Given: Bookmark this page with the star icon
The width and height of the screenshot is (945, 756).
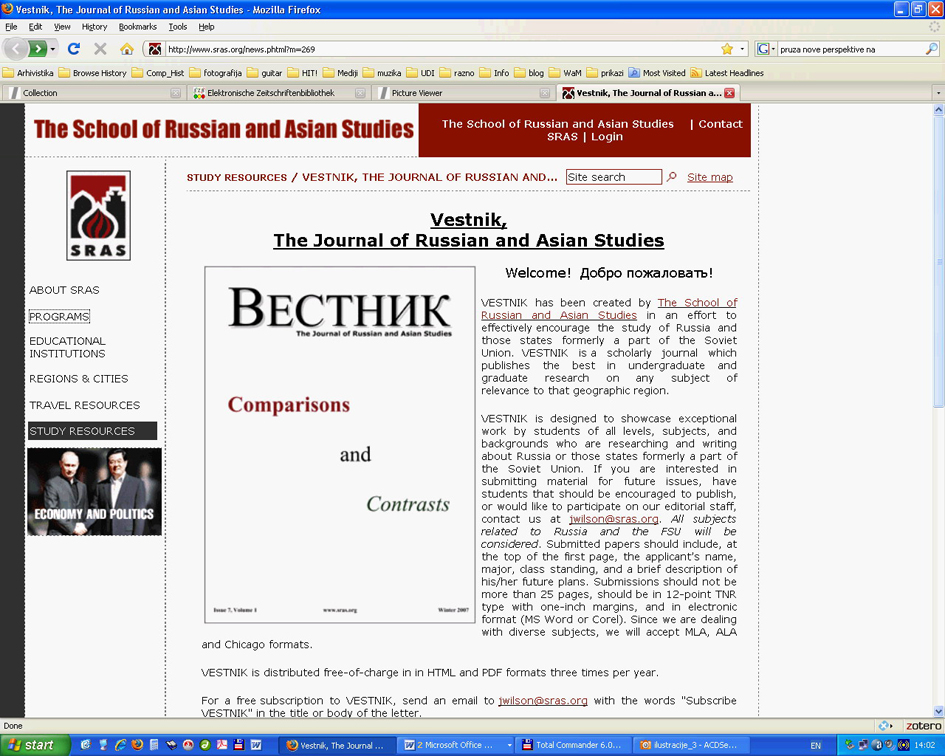Looking at the screenshot, I should (x=727, y=49).
